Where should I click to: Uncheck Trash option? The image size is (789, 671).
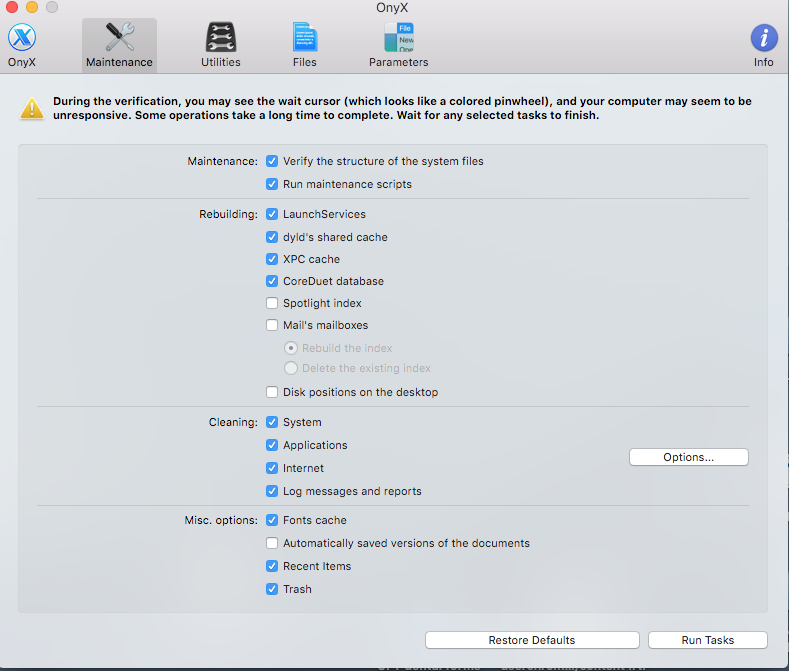click(272, 589)
